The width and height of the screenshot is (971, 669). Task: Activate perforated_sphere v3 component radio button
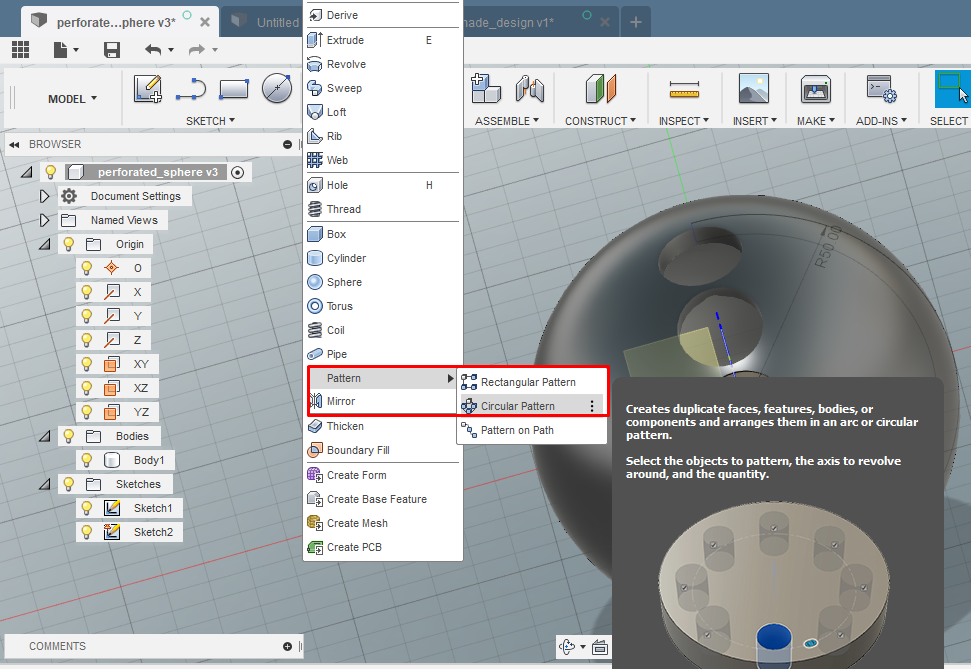point(238,172)
